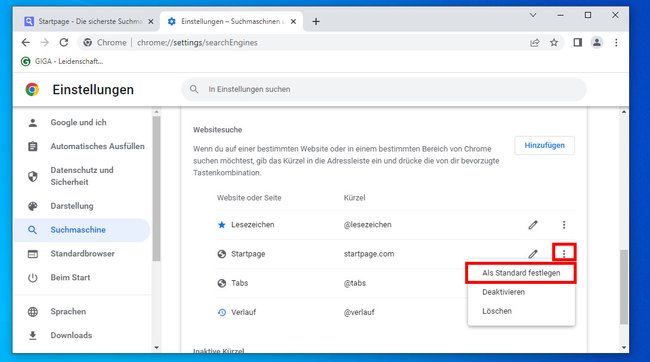Reload the current page
Viewport: 650px width, 362px height.
[x=63, y=42]
